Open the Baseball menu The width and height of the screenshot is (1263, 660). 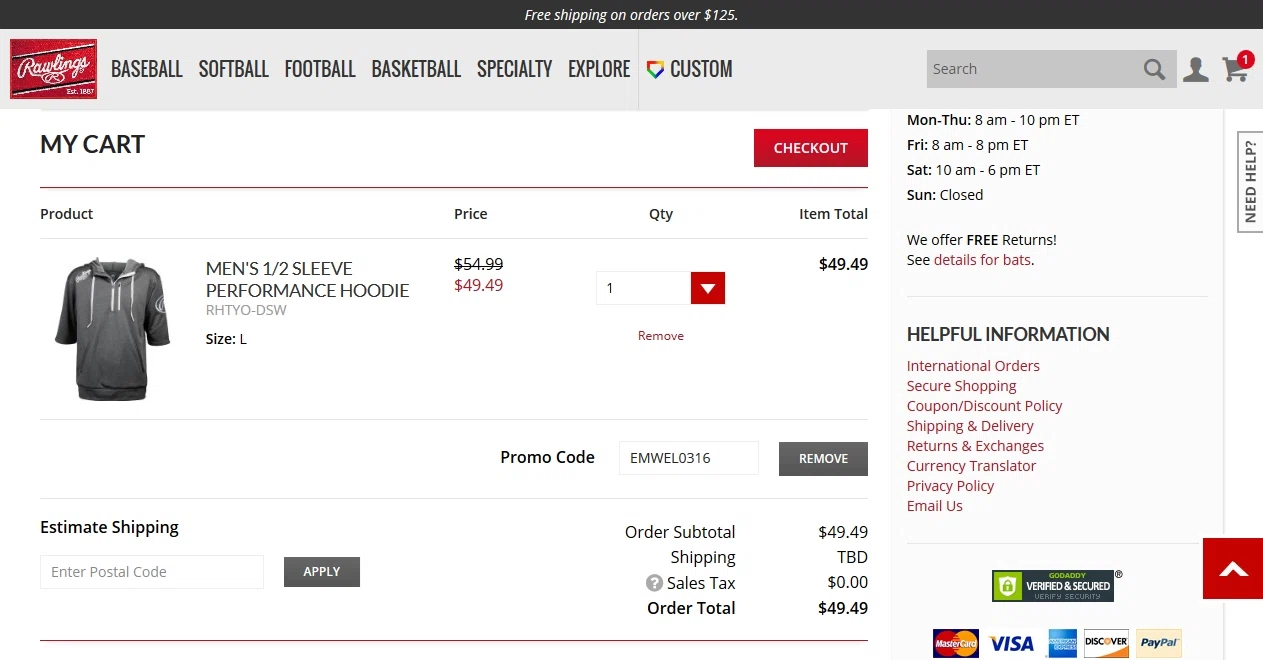[x=146, y=69]
